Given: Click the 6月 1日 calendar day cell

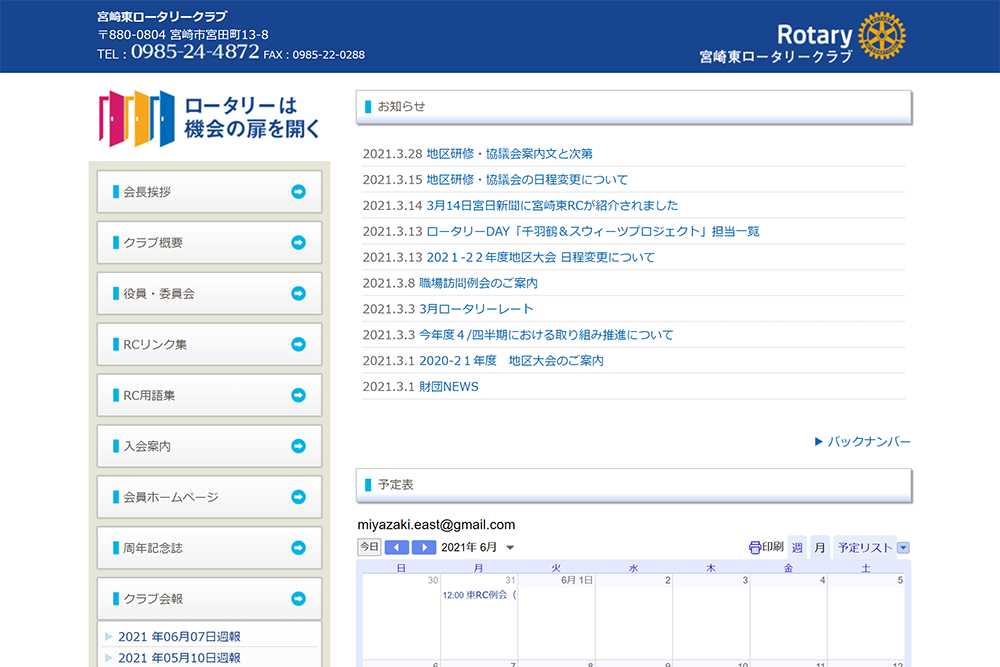Looking at the screenshot, I should click(x=557, y=617).
